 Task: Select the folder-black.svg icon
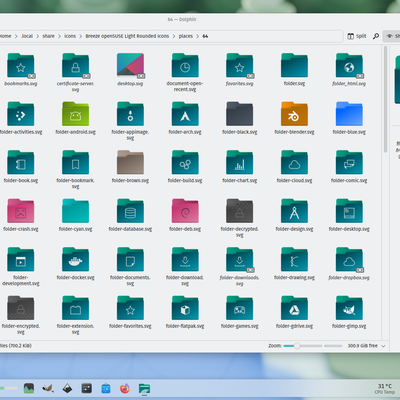click(x=240, y=114)
